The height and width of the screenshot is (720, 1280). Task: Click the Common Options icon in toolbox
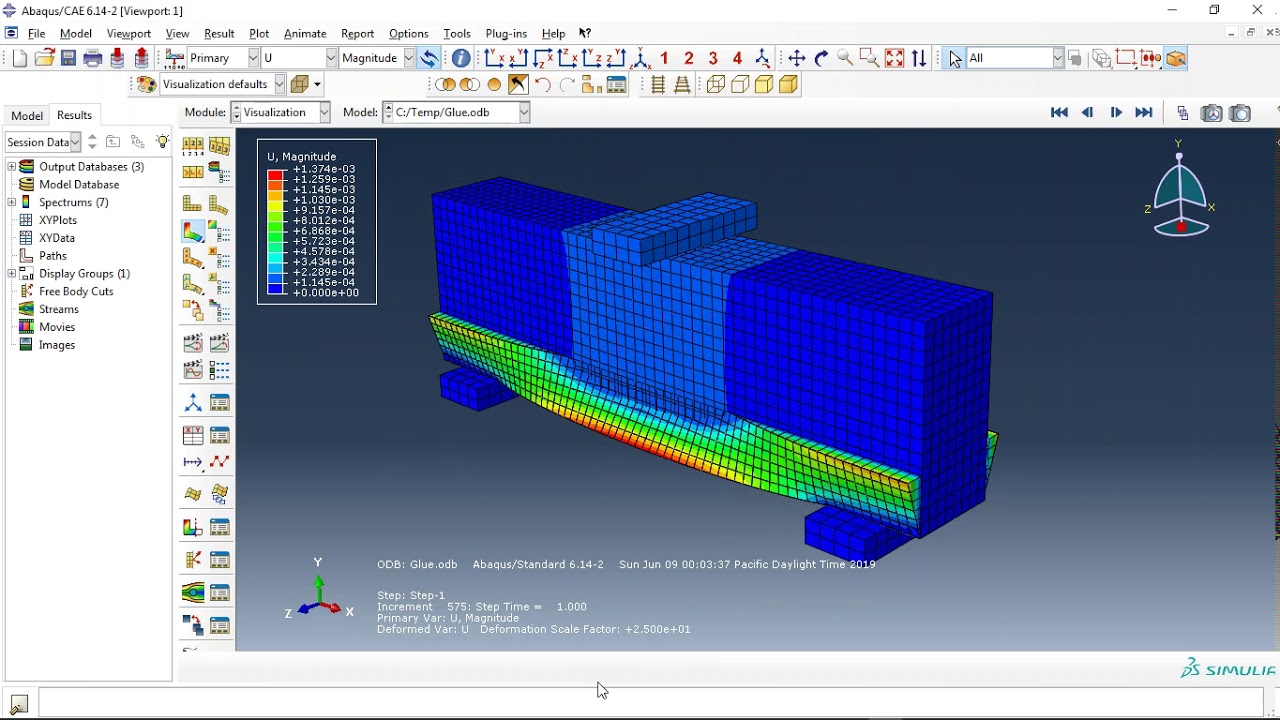(x=193, y=147)
